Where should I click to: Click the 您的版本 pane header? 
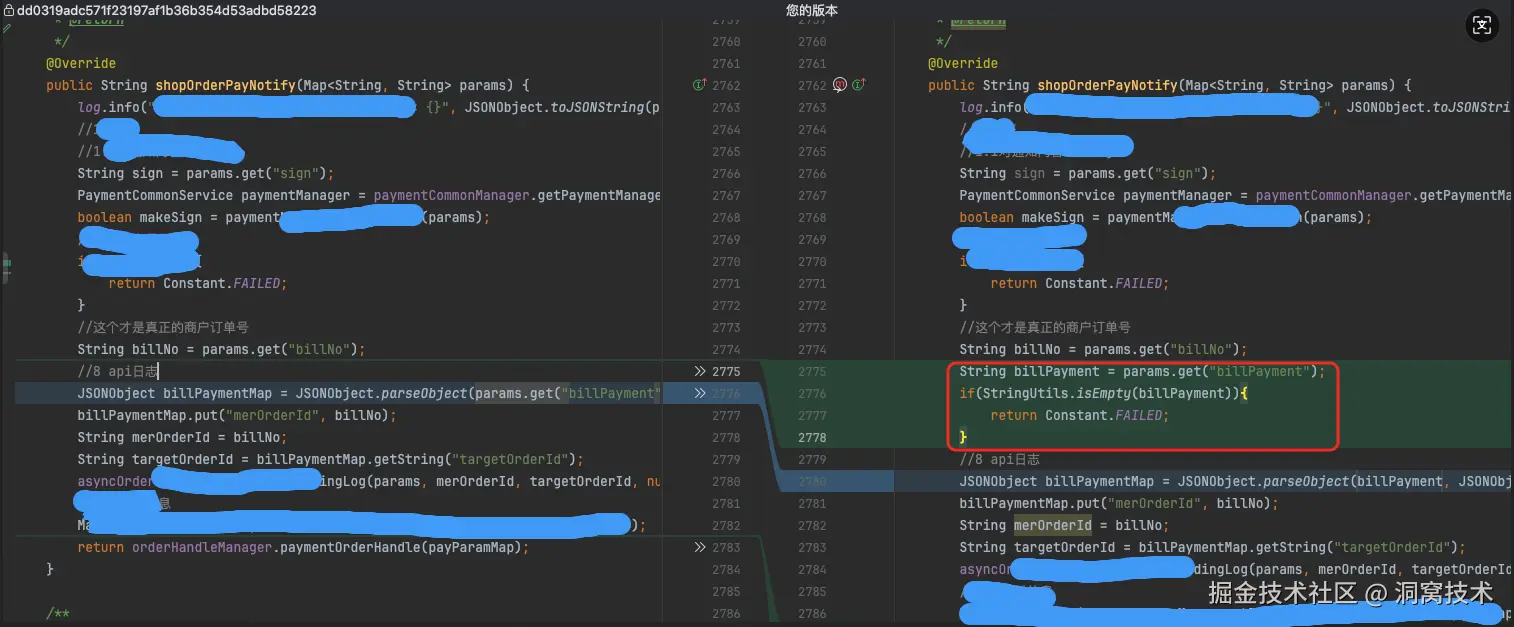click(x=812, y=10)
